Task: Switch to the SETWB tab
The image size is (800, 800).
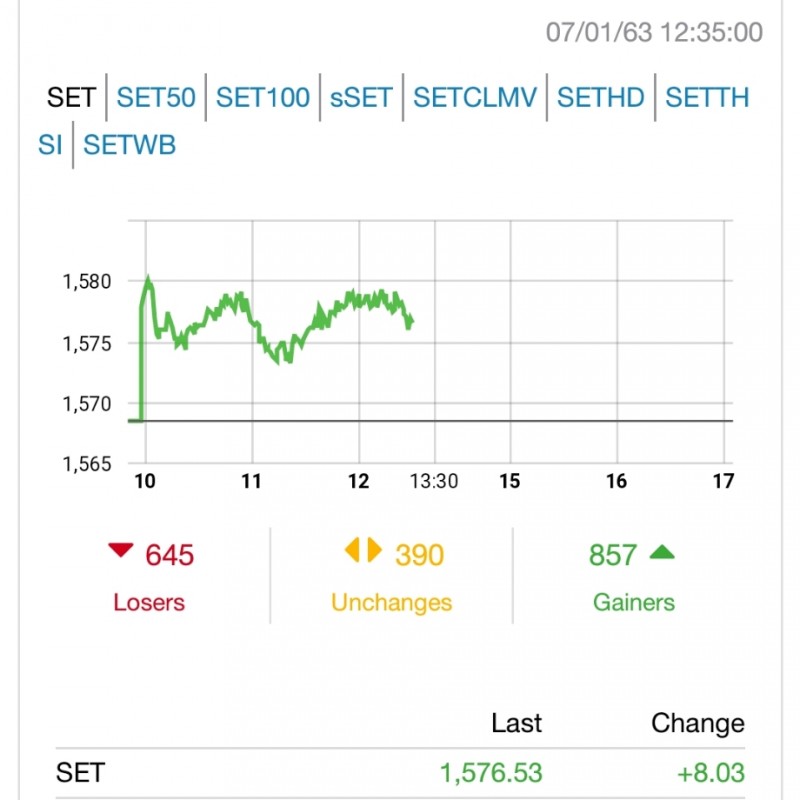Action: click(x=130, y=144)
